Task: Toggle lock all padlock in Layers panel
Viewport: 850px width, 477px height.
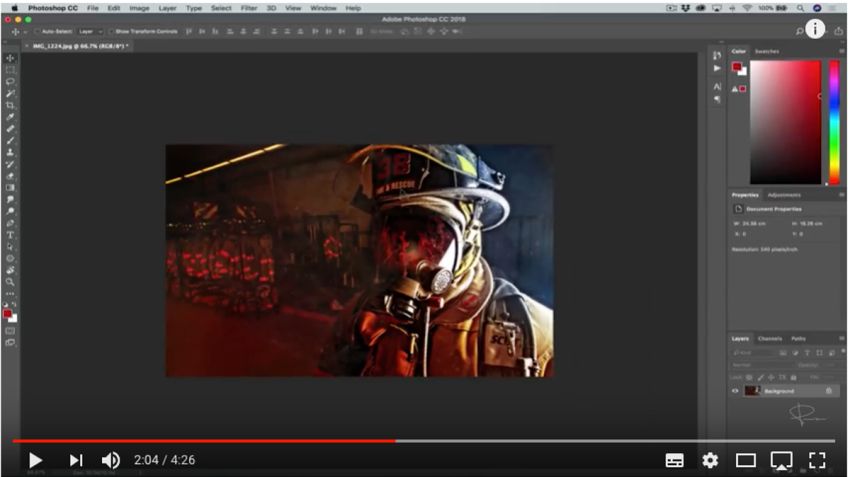Action: [x=794, y=377]
